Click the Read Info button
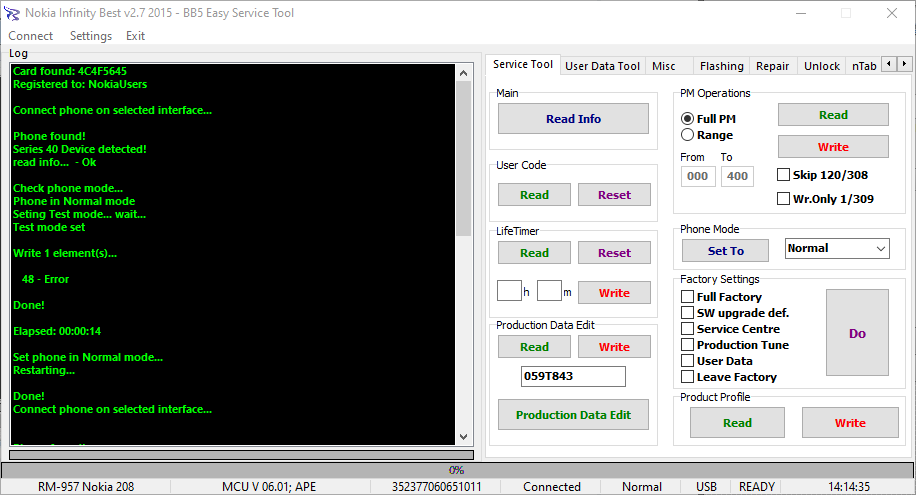The image size is (916, 495). coord(573,119)
